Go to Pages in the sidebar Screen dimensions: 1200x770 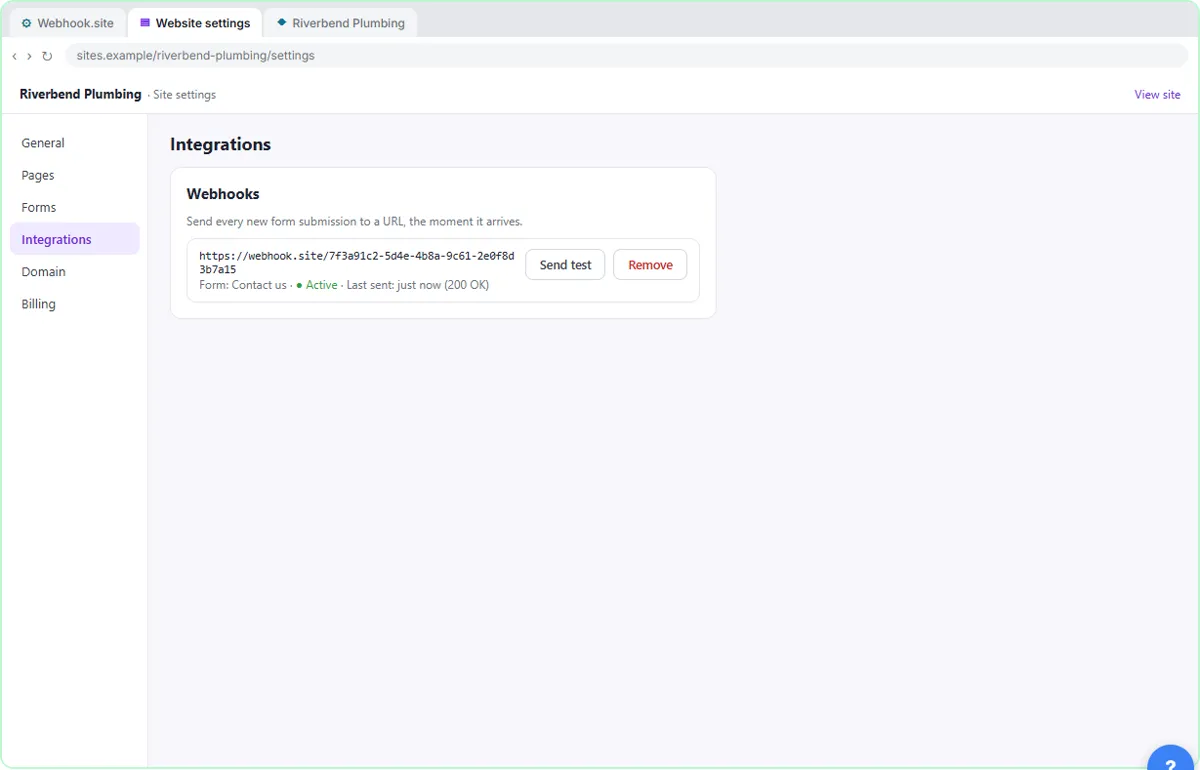coord(75,175)
